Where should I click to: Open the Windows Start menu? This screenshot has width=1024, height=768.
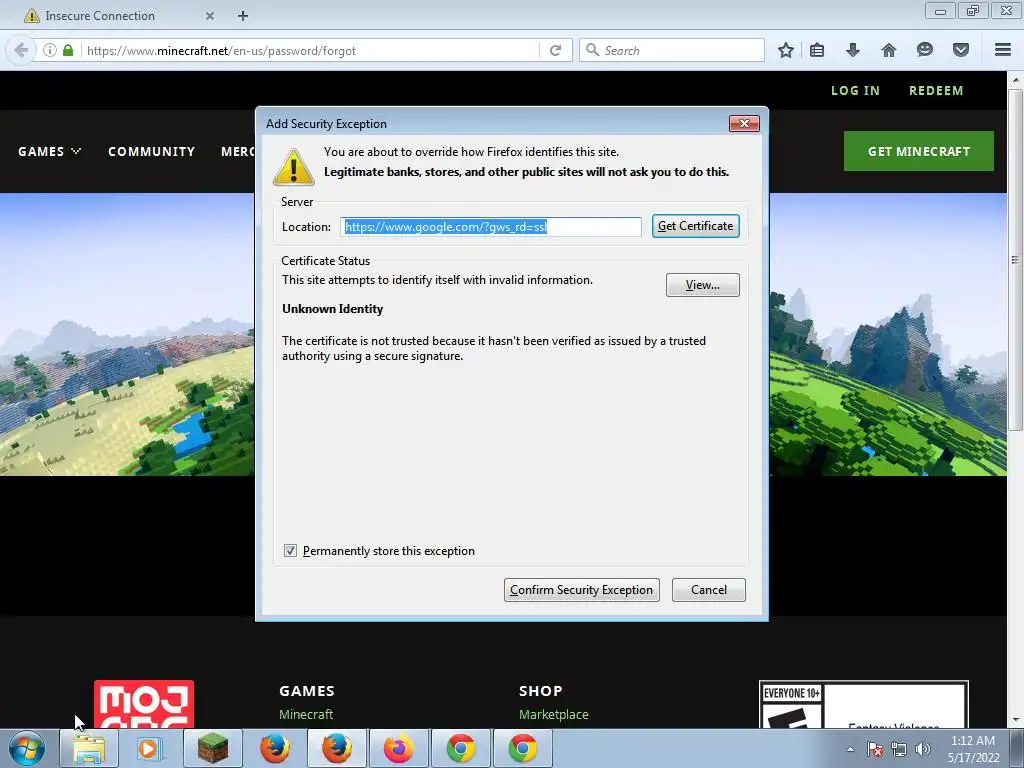point(27,748)
